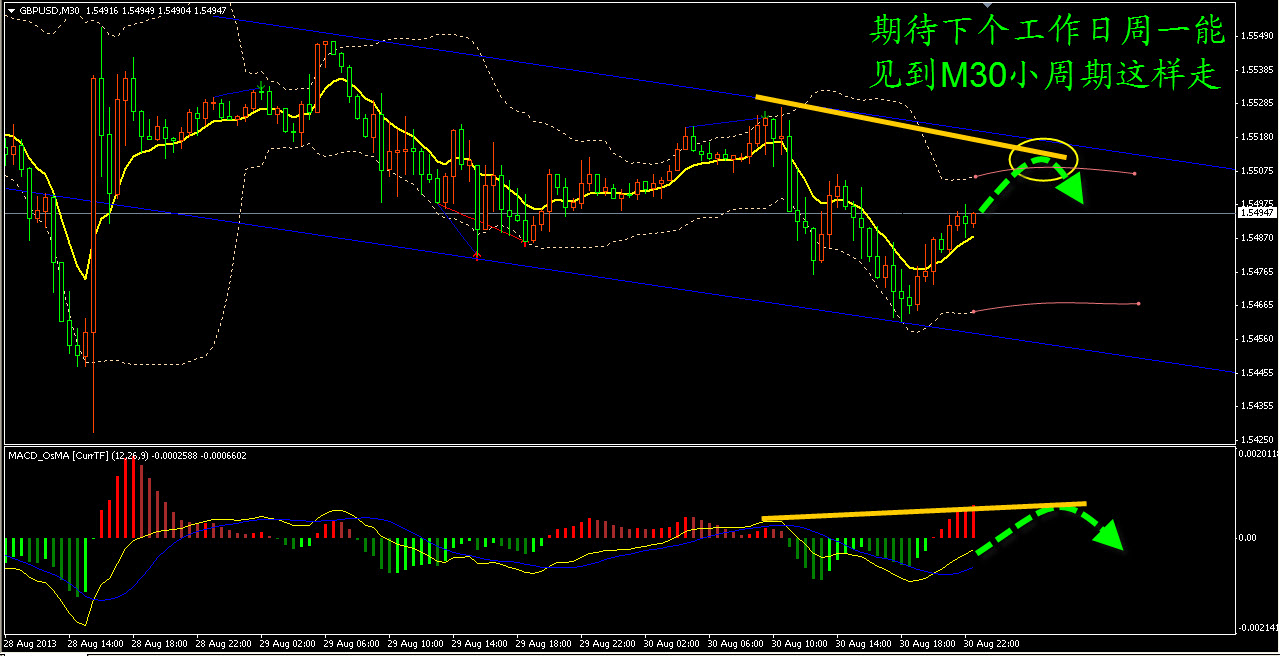Viewport: 1280px width, 656px height.
Task: Click the 1.54765 price scale label
Action: click(1256, 272)
